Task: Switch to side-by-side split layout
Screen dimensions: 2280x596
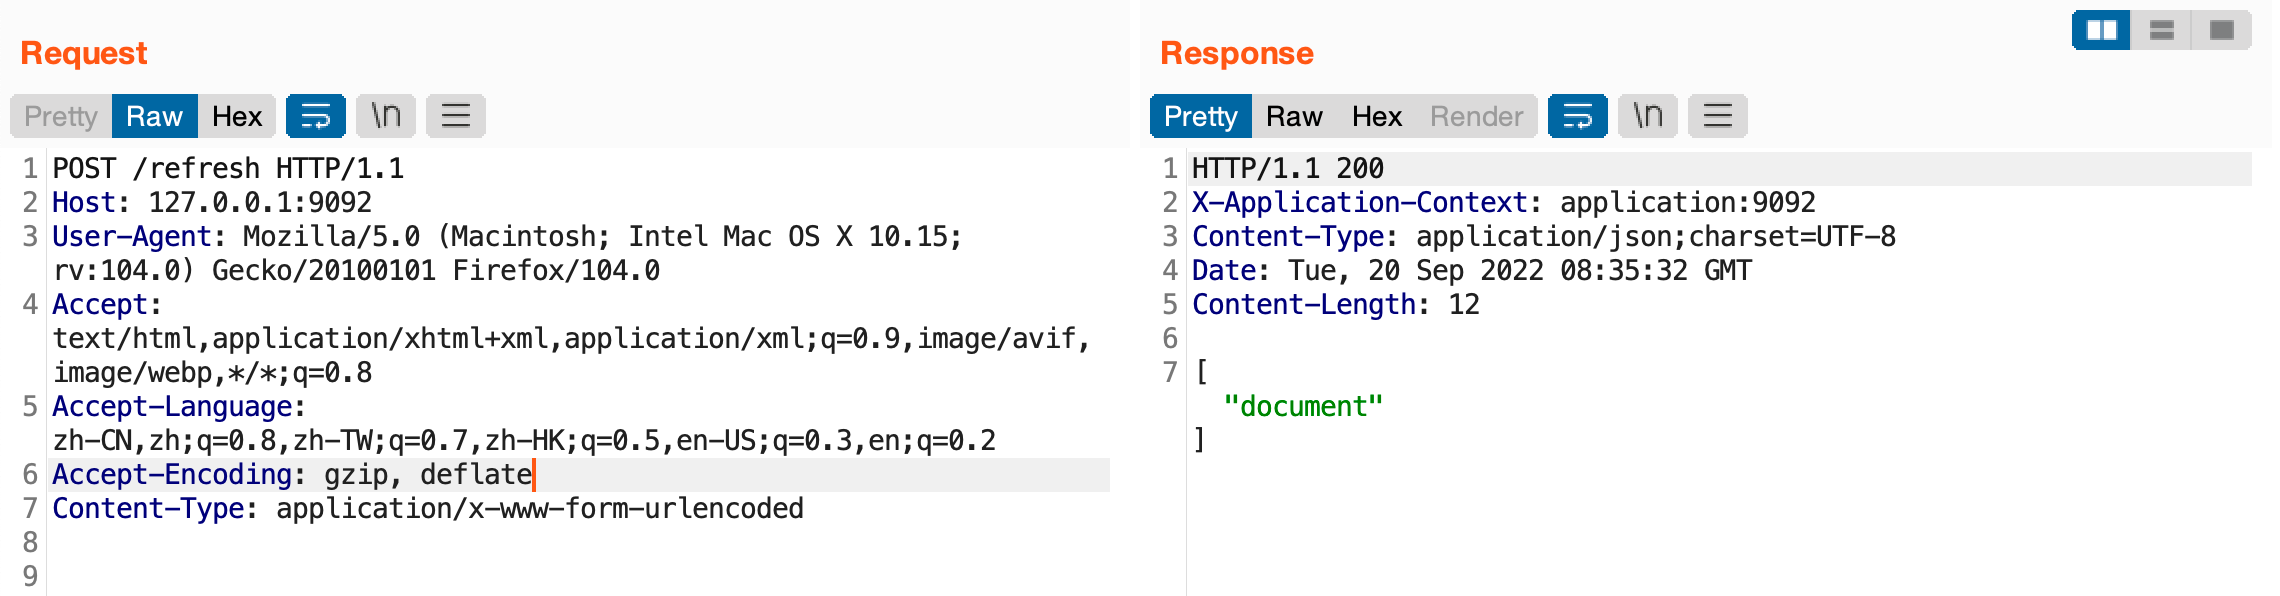Action: click(2101, 30)
